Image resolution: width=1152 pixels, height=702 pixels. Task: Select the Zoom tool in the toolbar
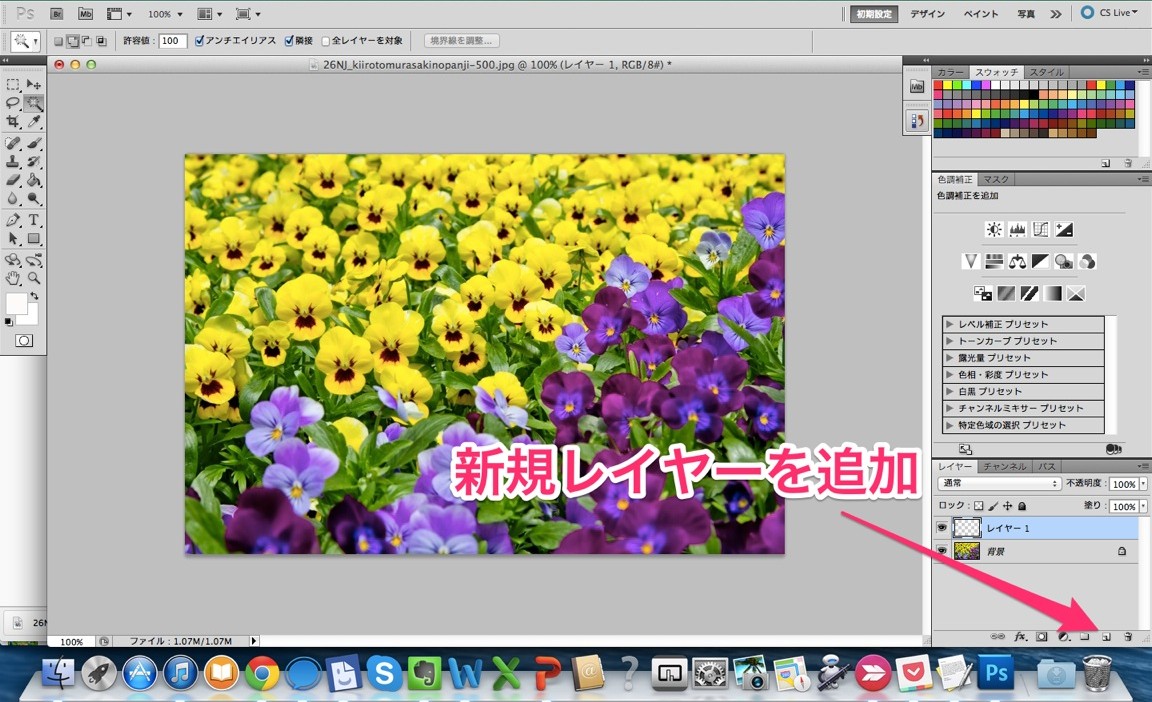pyautogui.click(x=33, y=278)
